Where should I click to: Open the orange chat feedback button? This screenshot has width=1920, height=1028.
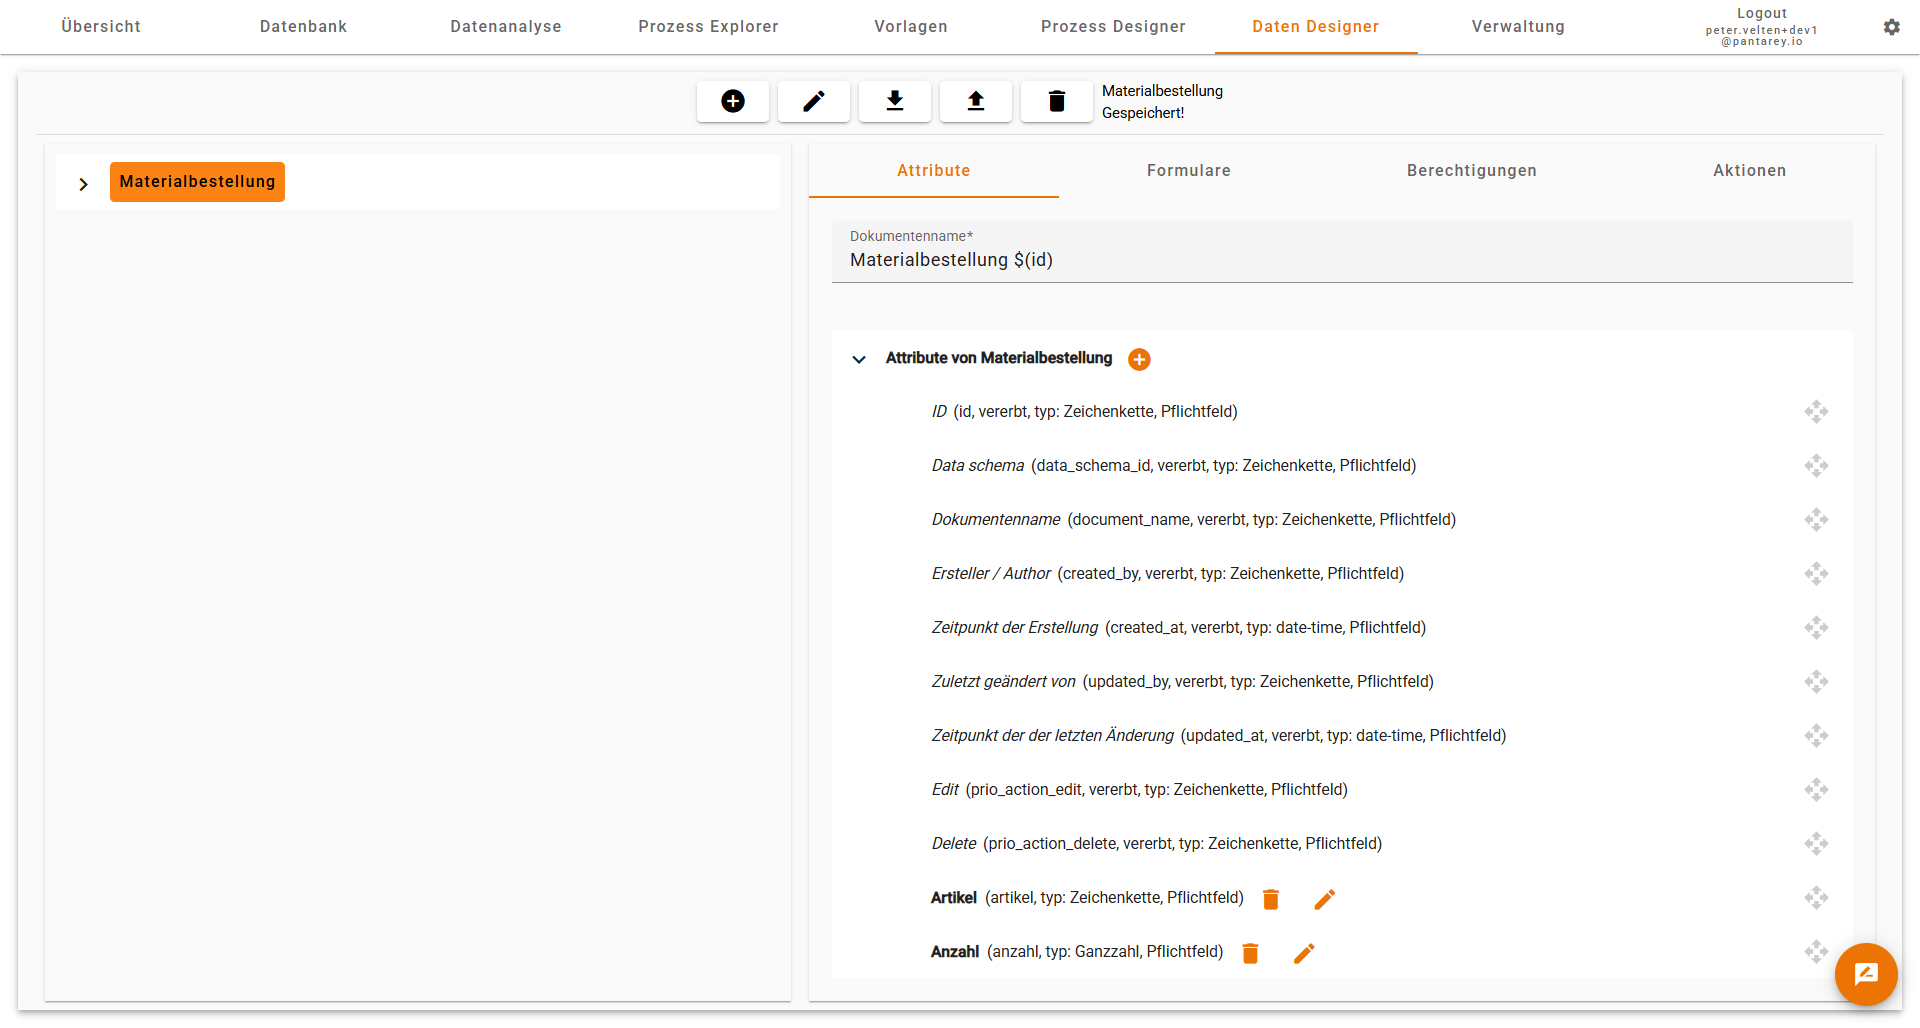pos(1865,973)
